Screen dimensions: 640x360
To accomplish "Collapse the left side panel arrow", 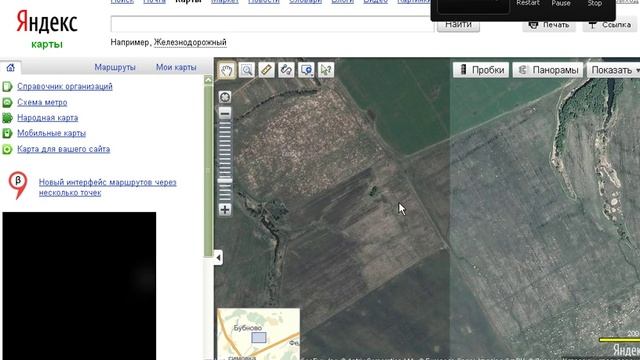I will [218, 258].
